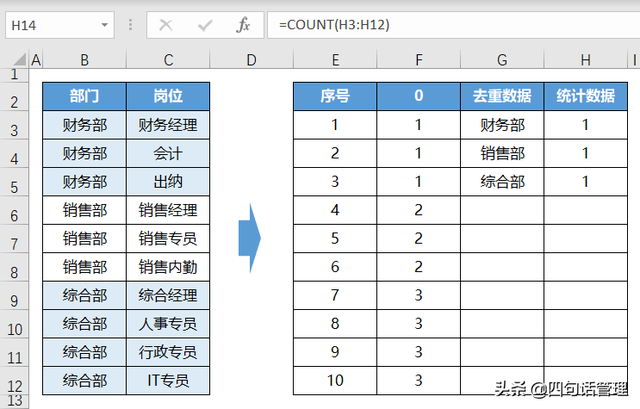Select row 11 header
Viewport: 640px width, 409px height.
tap(14, 352)
